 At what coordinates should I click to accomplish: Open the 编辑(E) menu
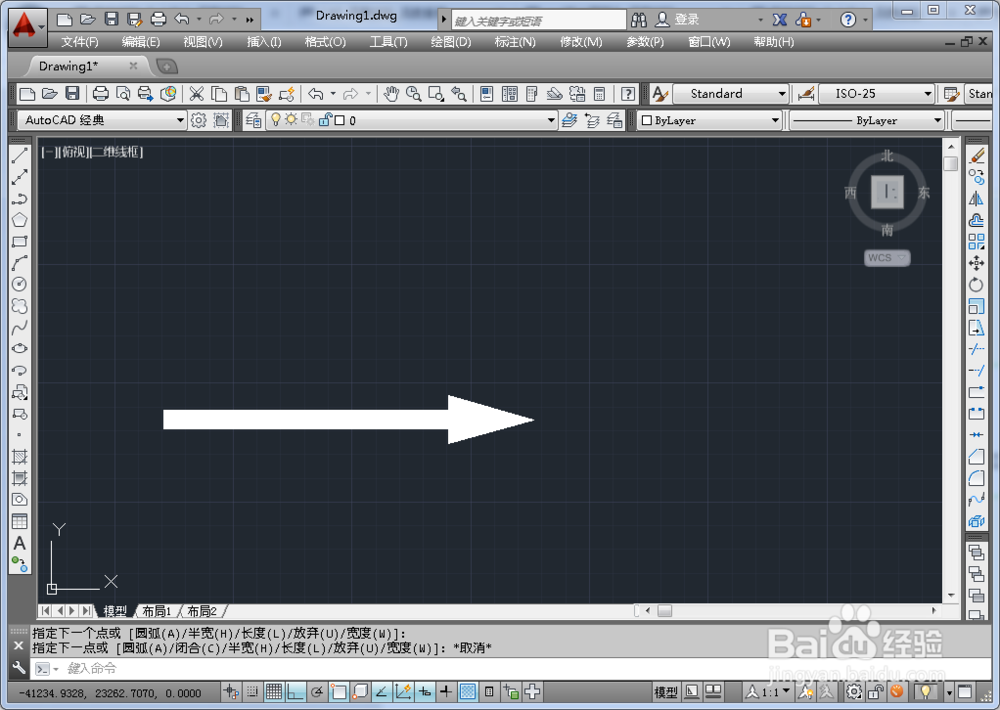tap(141, 42)
